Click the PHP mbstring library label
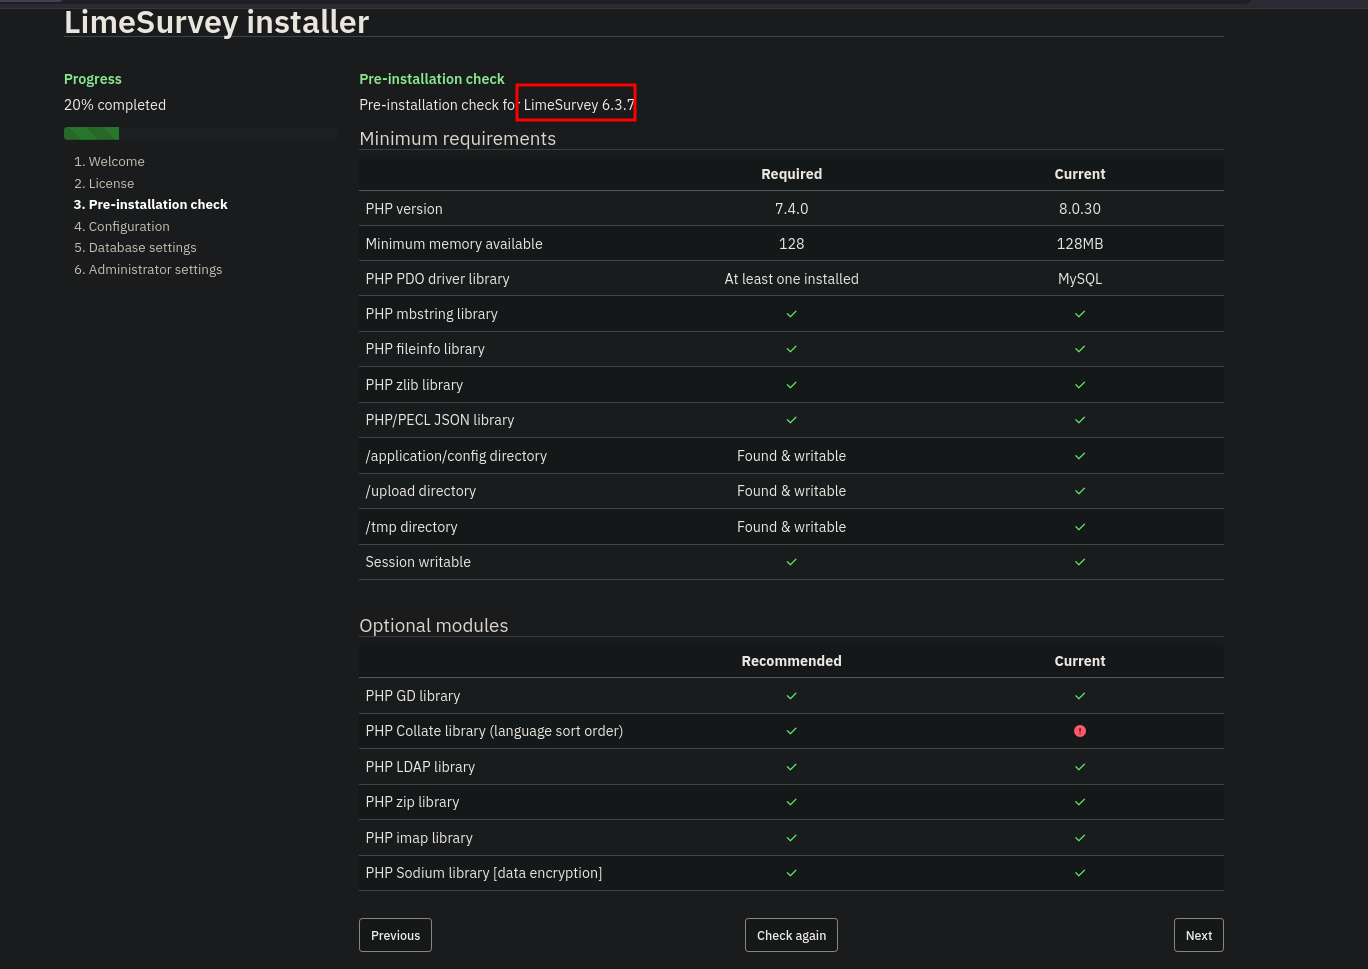Screen dimensions: 1368x969 pyautogui.click(x=432, y=314)
